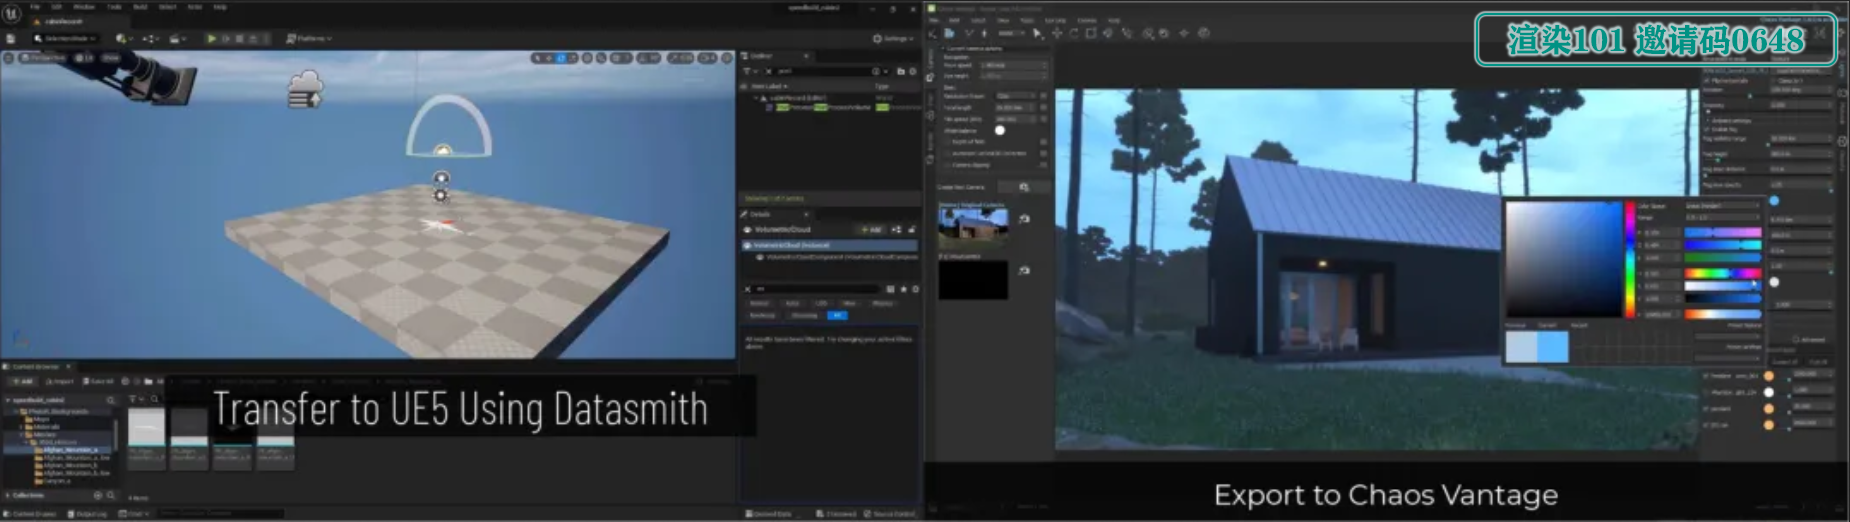Save the current level with the save icon
The height and width of the screenshot is (522, 1850).
(10, 39)
